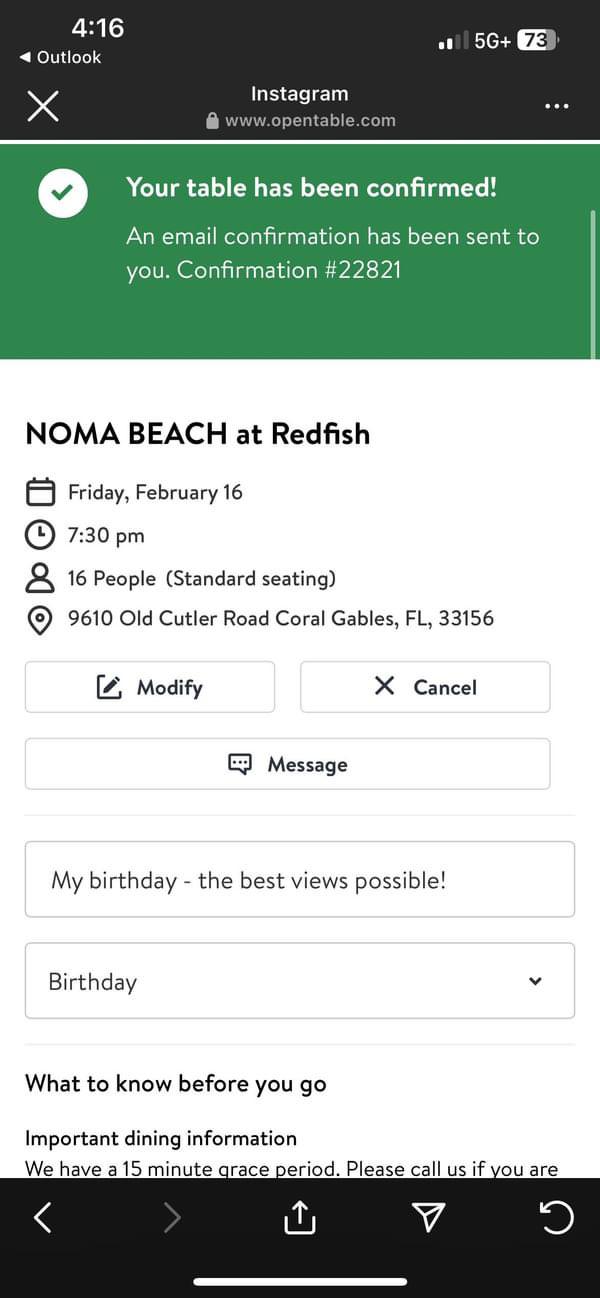
Task: Click the dropdown chevron arrow
Action: coord(535,981)
